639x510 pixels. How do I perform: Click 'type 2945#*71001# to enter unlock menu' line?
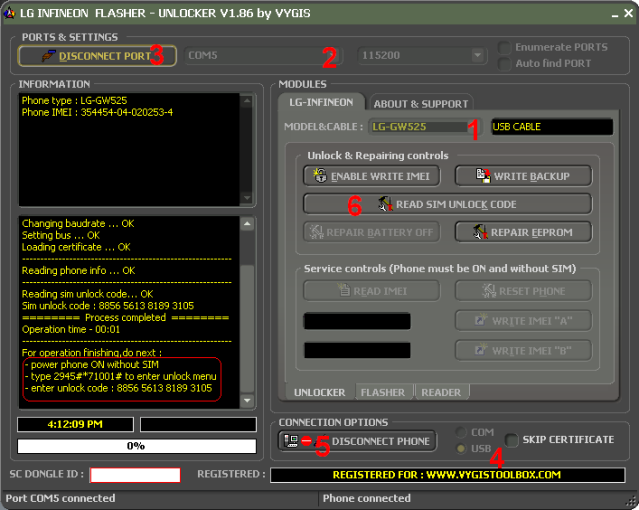(x=121, y=376)
